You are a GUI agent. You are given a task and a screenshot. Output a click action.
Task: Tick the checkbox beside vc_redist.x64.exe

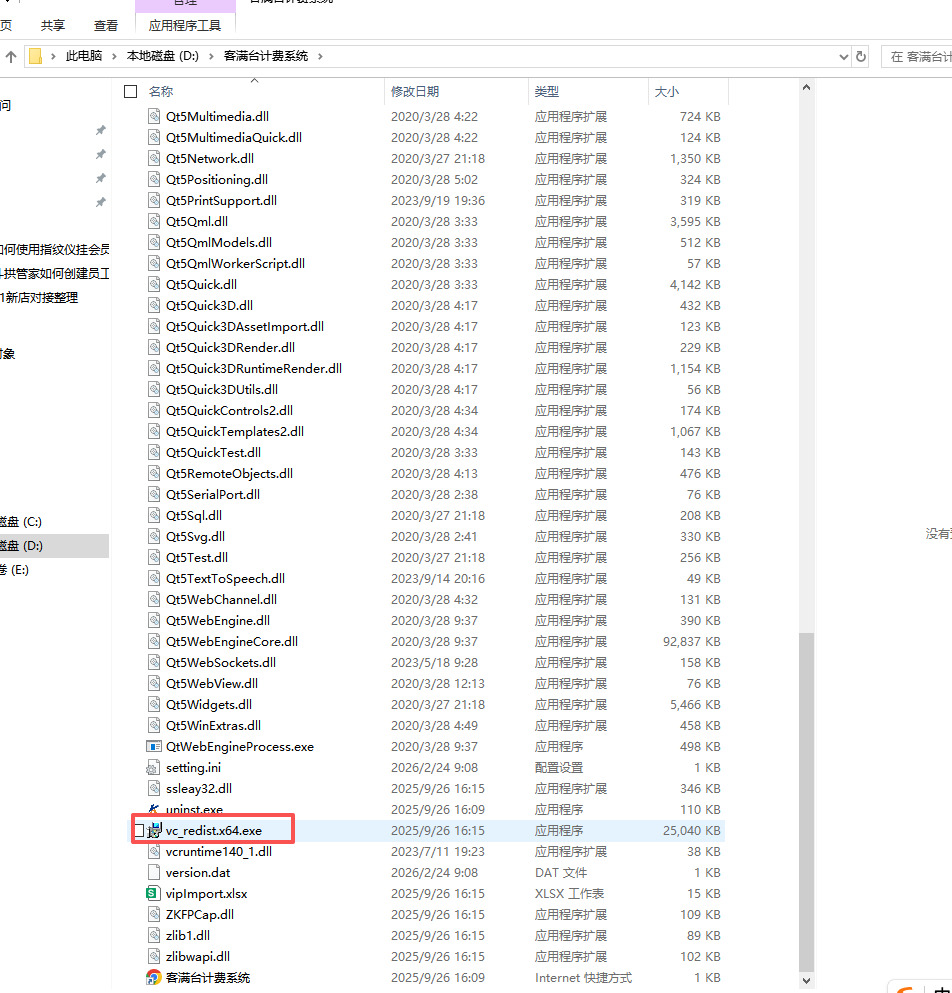[139, 830]
